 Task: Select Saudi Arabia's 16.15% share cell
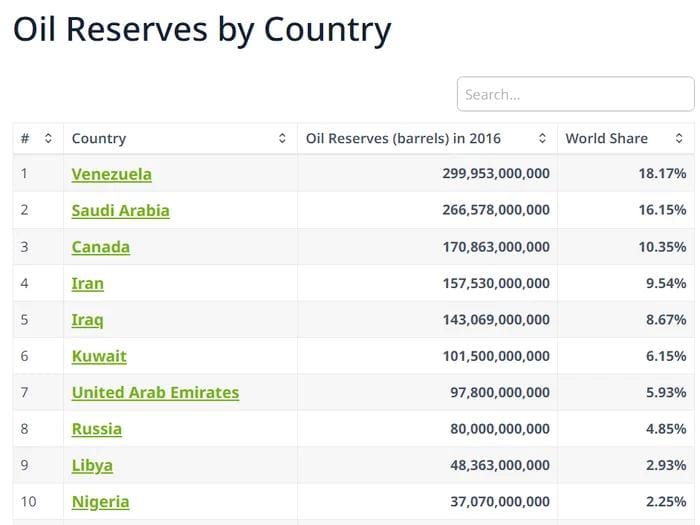[x=662, y=211]
